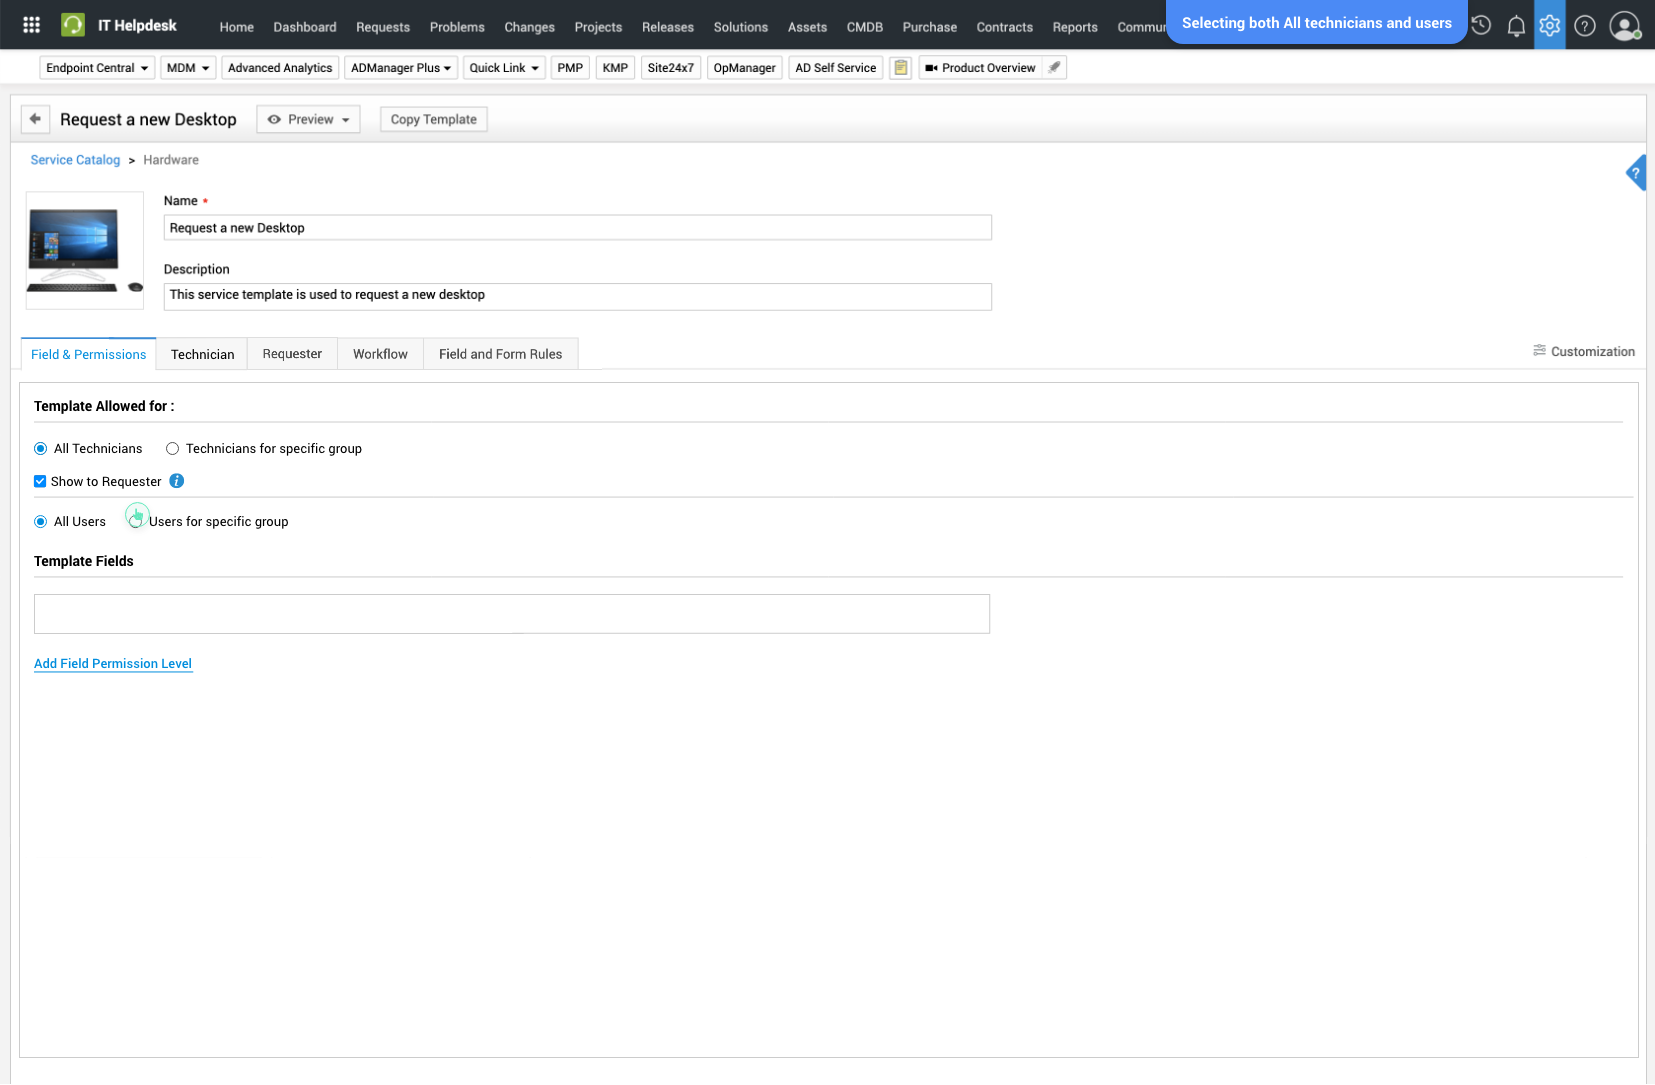Select the All Users radio button
This screenshot has width=1655, height=1085.
(x=41, y=522)
